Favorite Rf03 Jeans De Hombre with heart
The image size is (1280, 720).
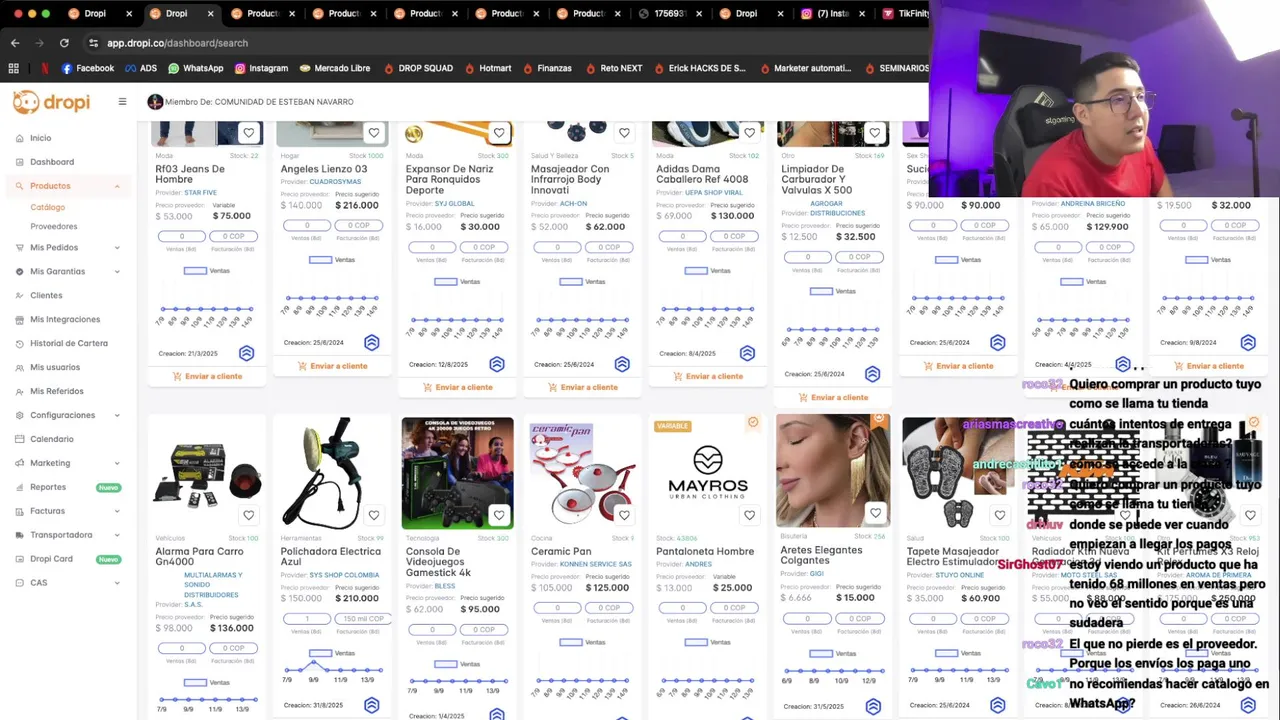249,133
